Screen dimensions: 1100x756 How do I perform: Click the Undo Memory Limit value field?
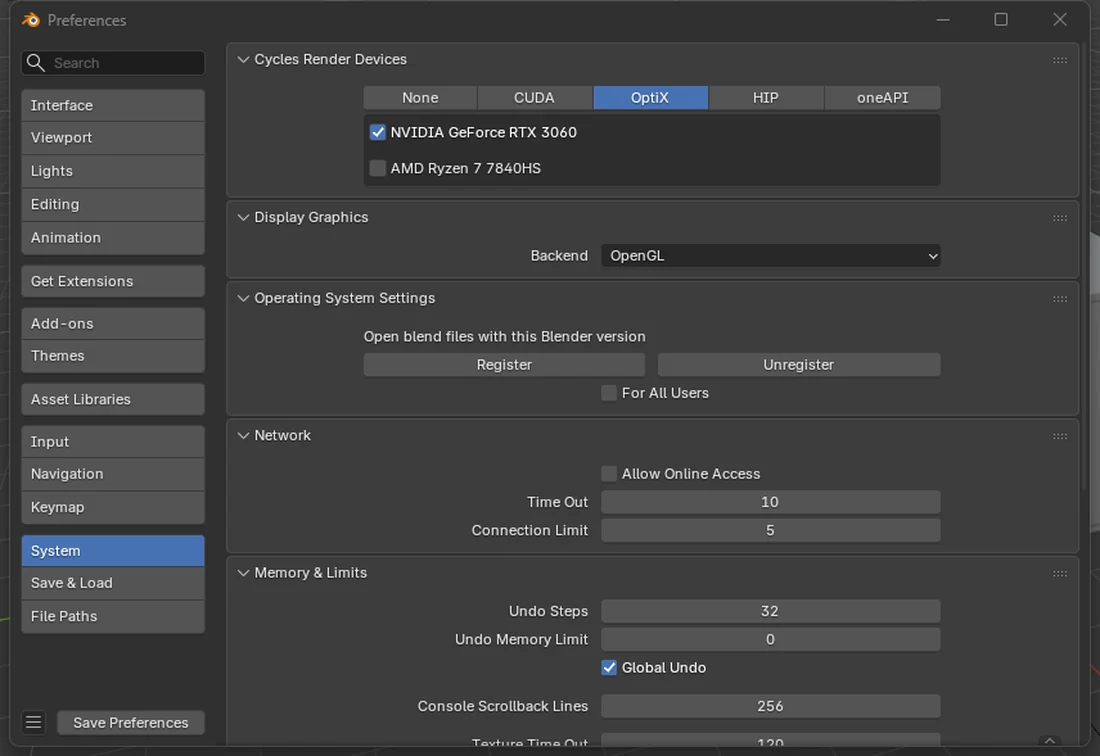(x=770, y=640)
